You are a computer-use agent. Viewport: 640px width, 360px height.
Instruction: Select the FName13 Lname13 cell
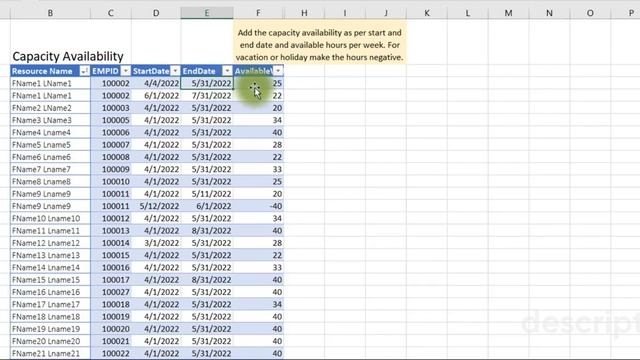click(x=50, y=255)
